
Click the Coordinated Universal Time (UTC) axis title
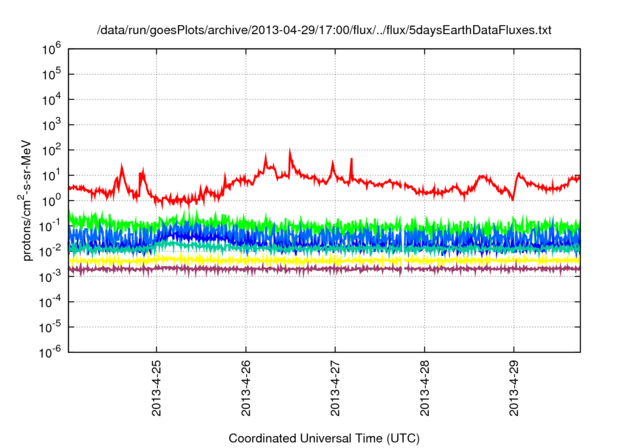[x=324, y=439]
